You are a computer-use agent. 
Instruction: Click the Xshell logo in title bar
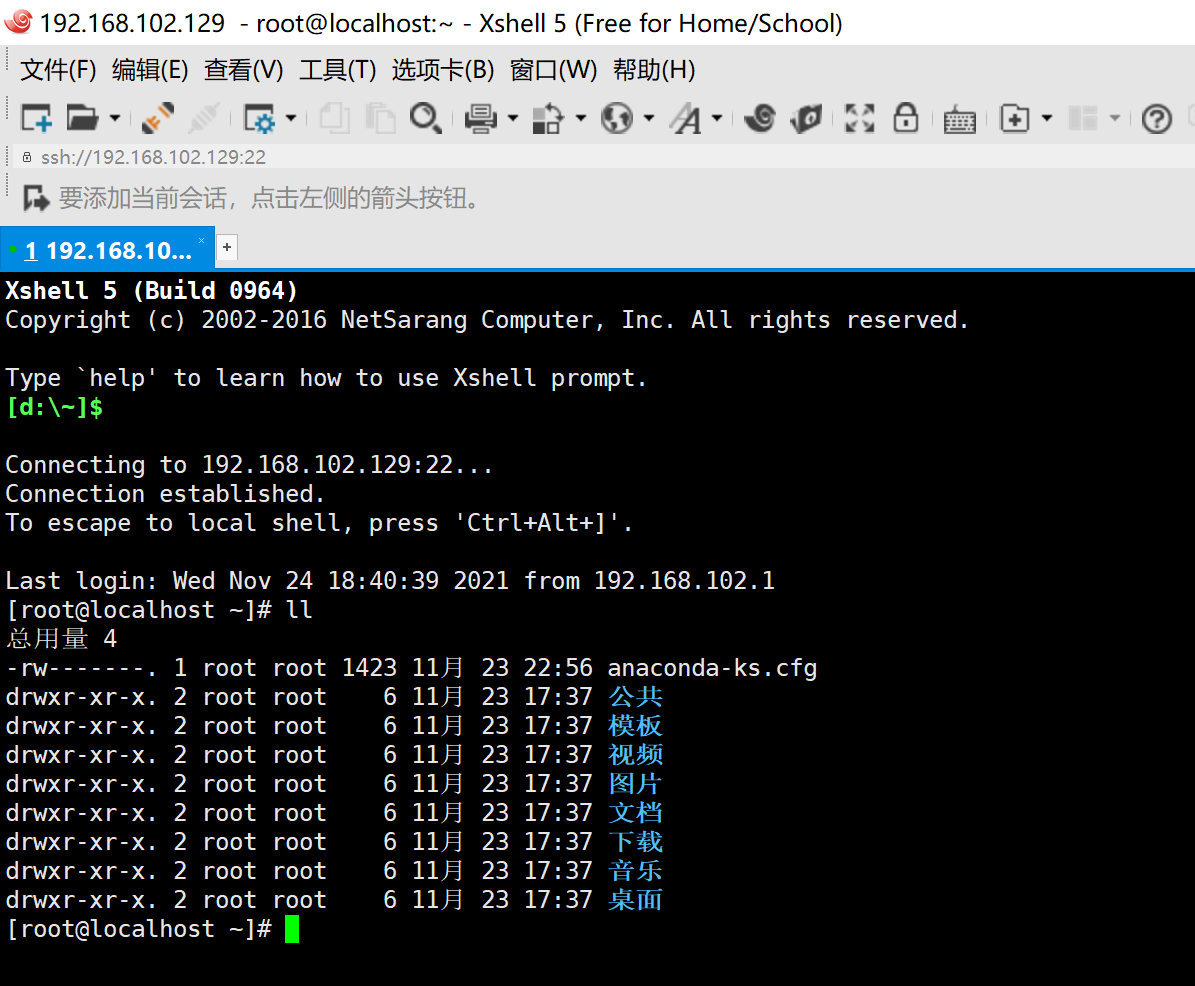pos(18,21)
